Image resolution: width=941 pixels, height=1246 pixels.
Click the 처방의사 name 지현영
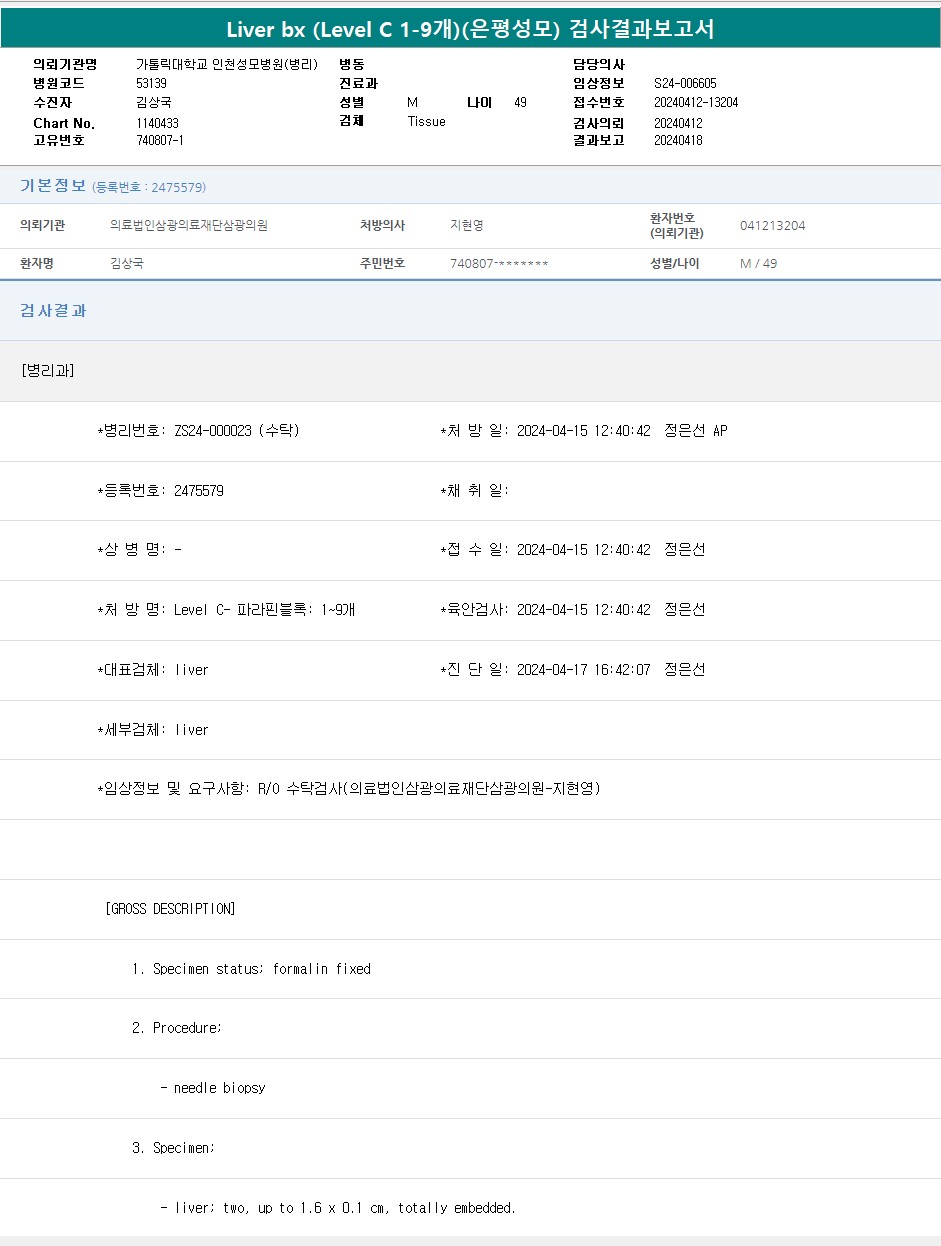tap(467, 226)
